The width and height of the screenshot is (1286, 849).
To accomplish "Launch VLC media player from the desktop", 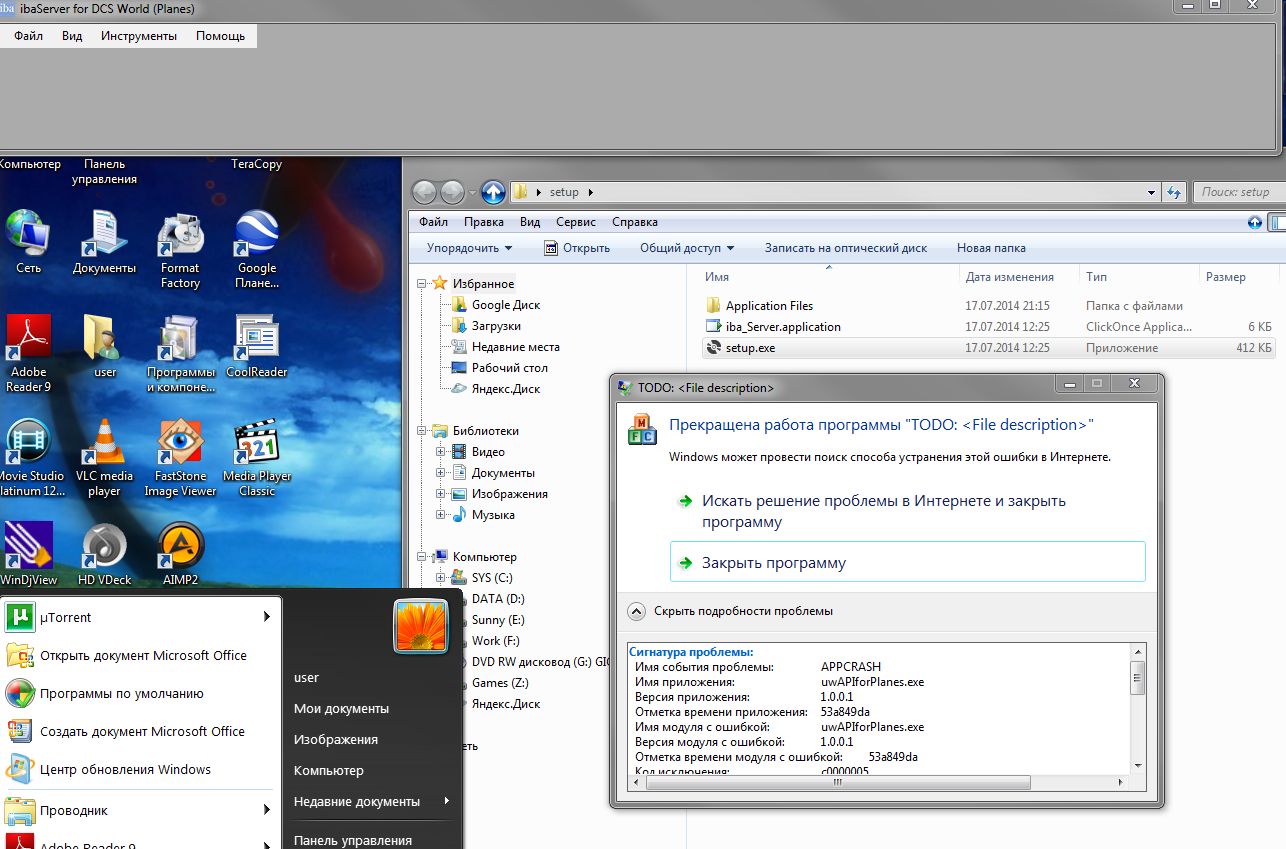I will click(104, 457).
